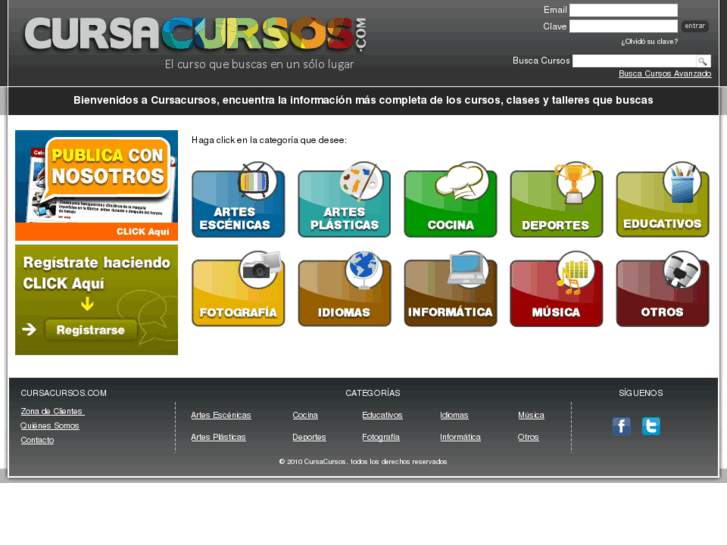
Task: Open the ¿Olvidó su clave? link
Action: pos(649,42)
